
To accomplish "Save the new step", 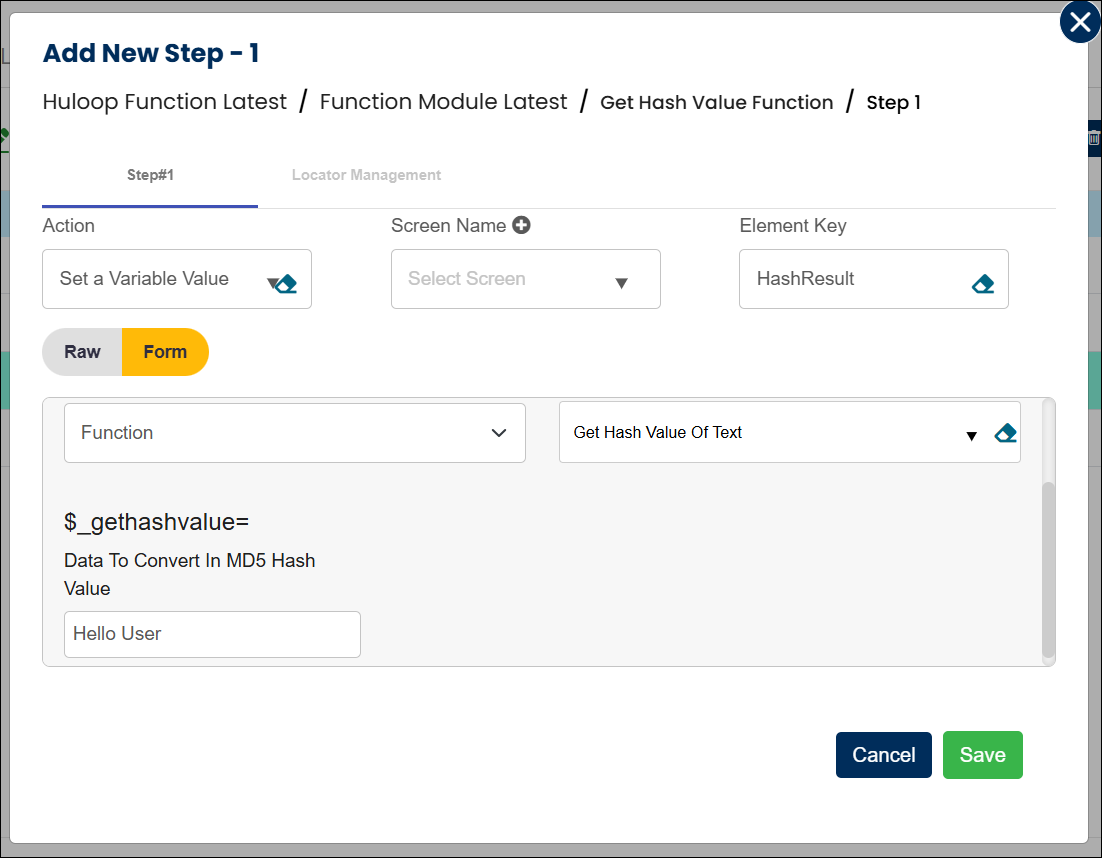I will [982, 755].
